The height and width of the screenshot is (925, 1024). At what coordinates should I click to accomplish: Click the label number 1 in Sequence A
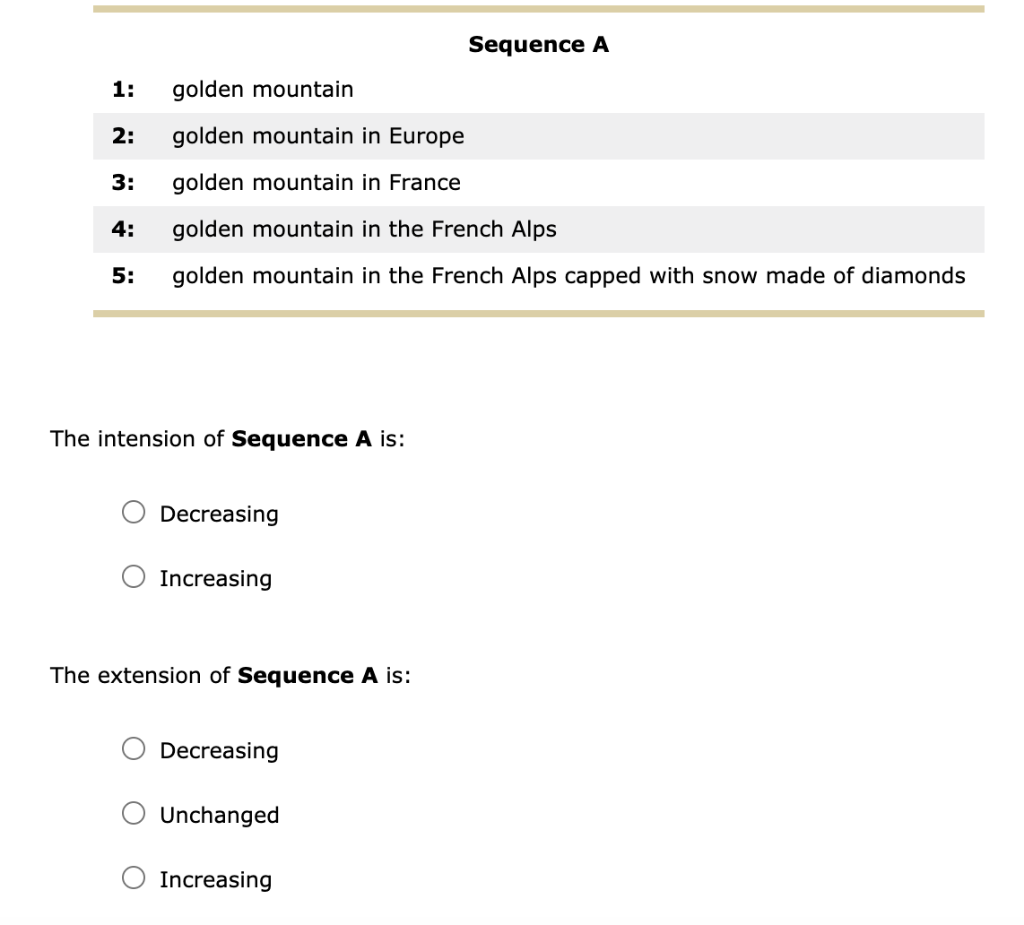(x=122, y=89)
